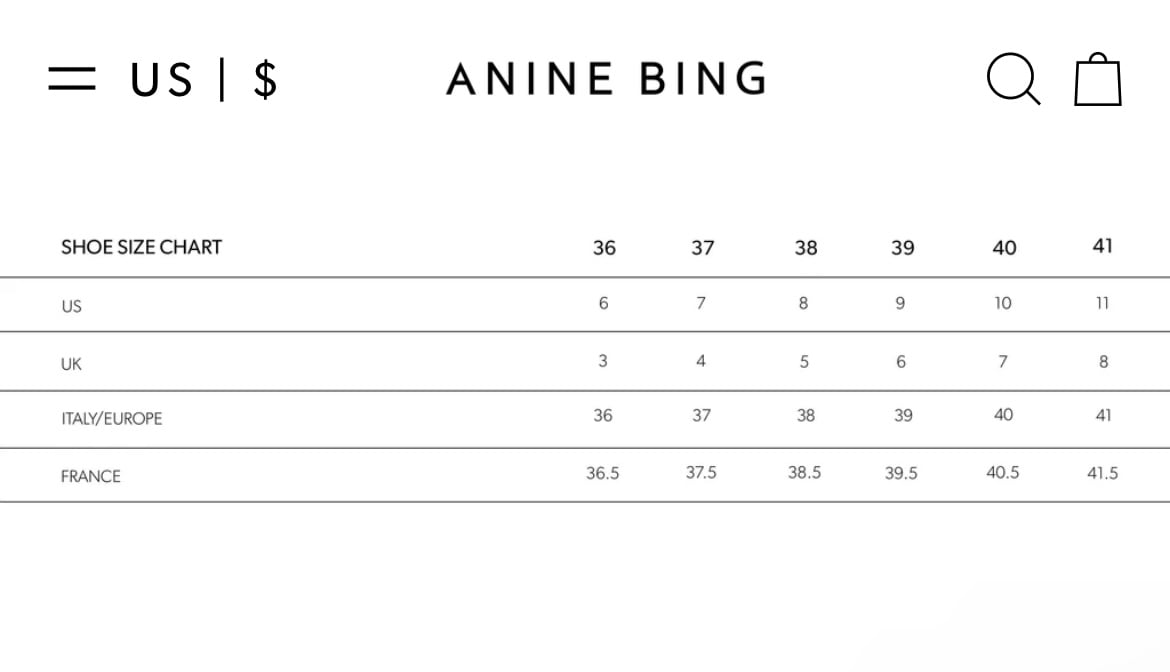Select the FRANCE row label
Image resolution: width=1170 pixels, height=672 pixels.
point(90,476)
